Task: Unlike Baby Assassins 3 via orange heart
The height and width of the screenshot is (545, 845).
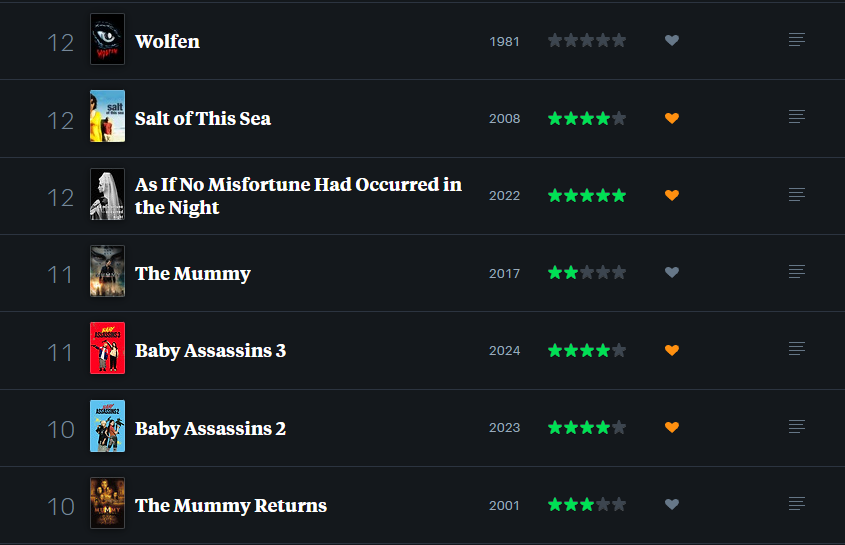Action: pos(671,350)
